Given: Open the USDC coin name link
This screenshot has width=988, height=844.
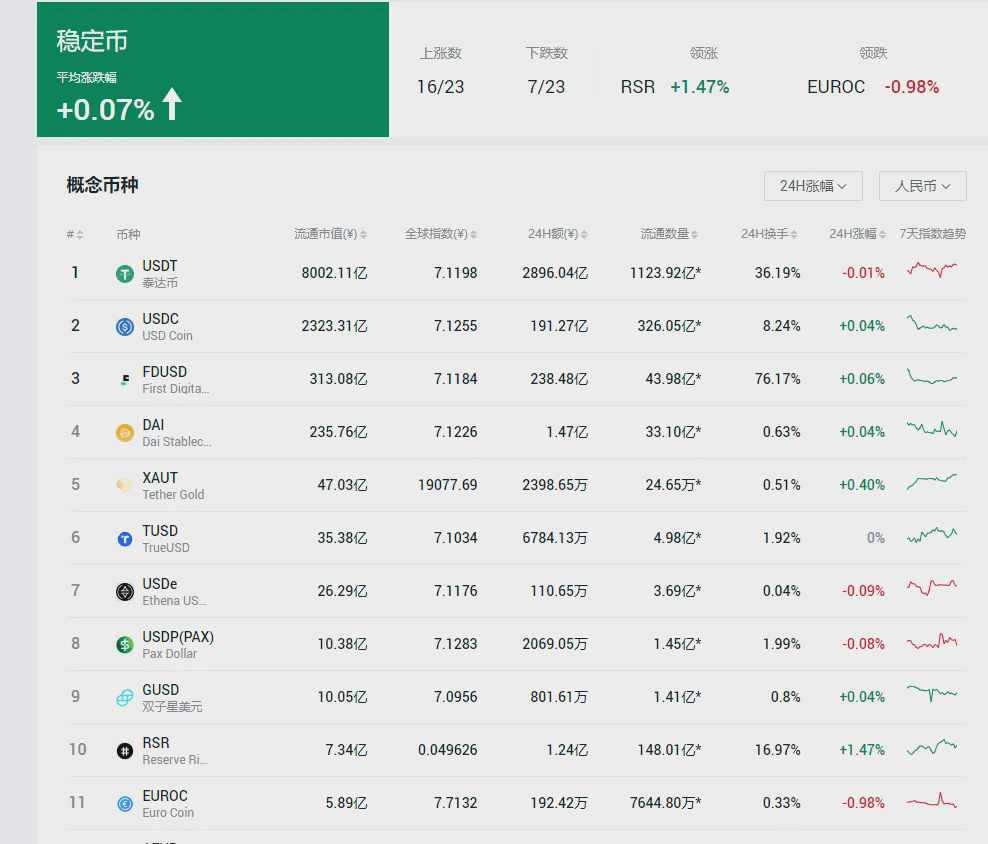Looking at the screenshot, I should tap(161, 318).
